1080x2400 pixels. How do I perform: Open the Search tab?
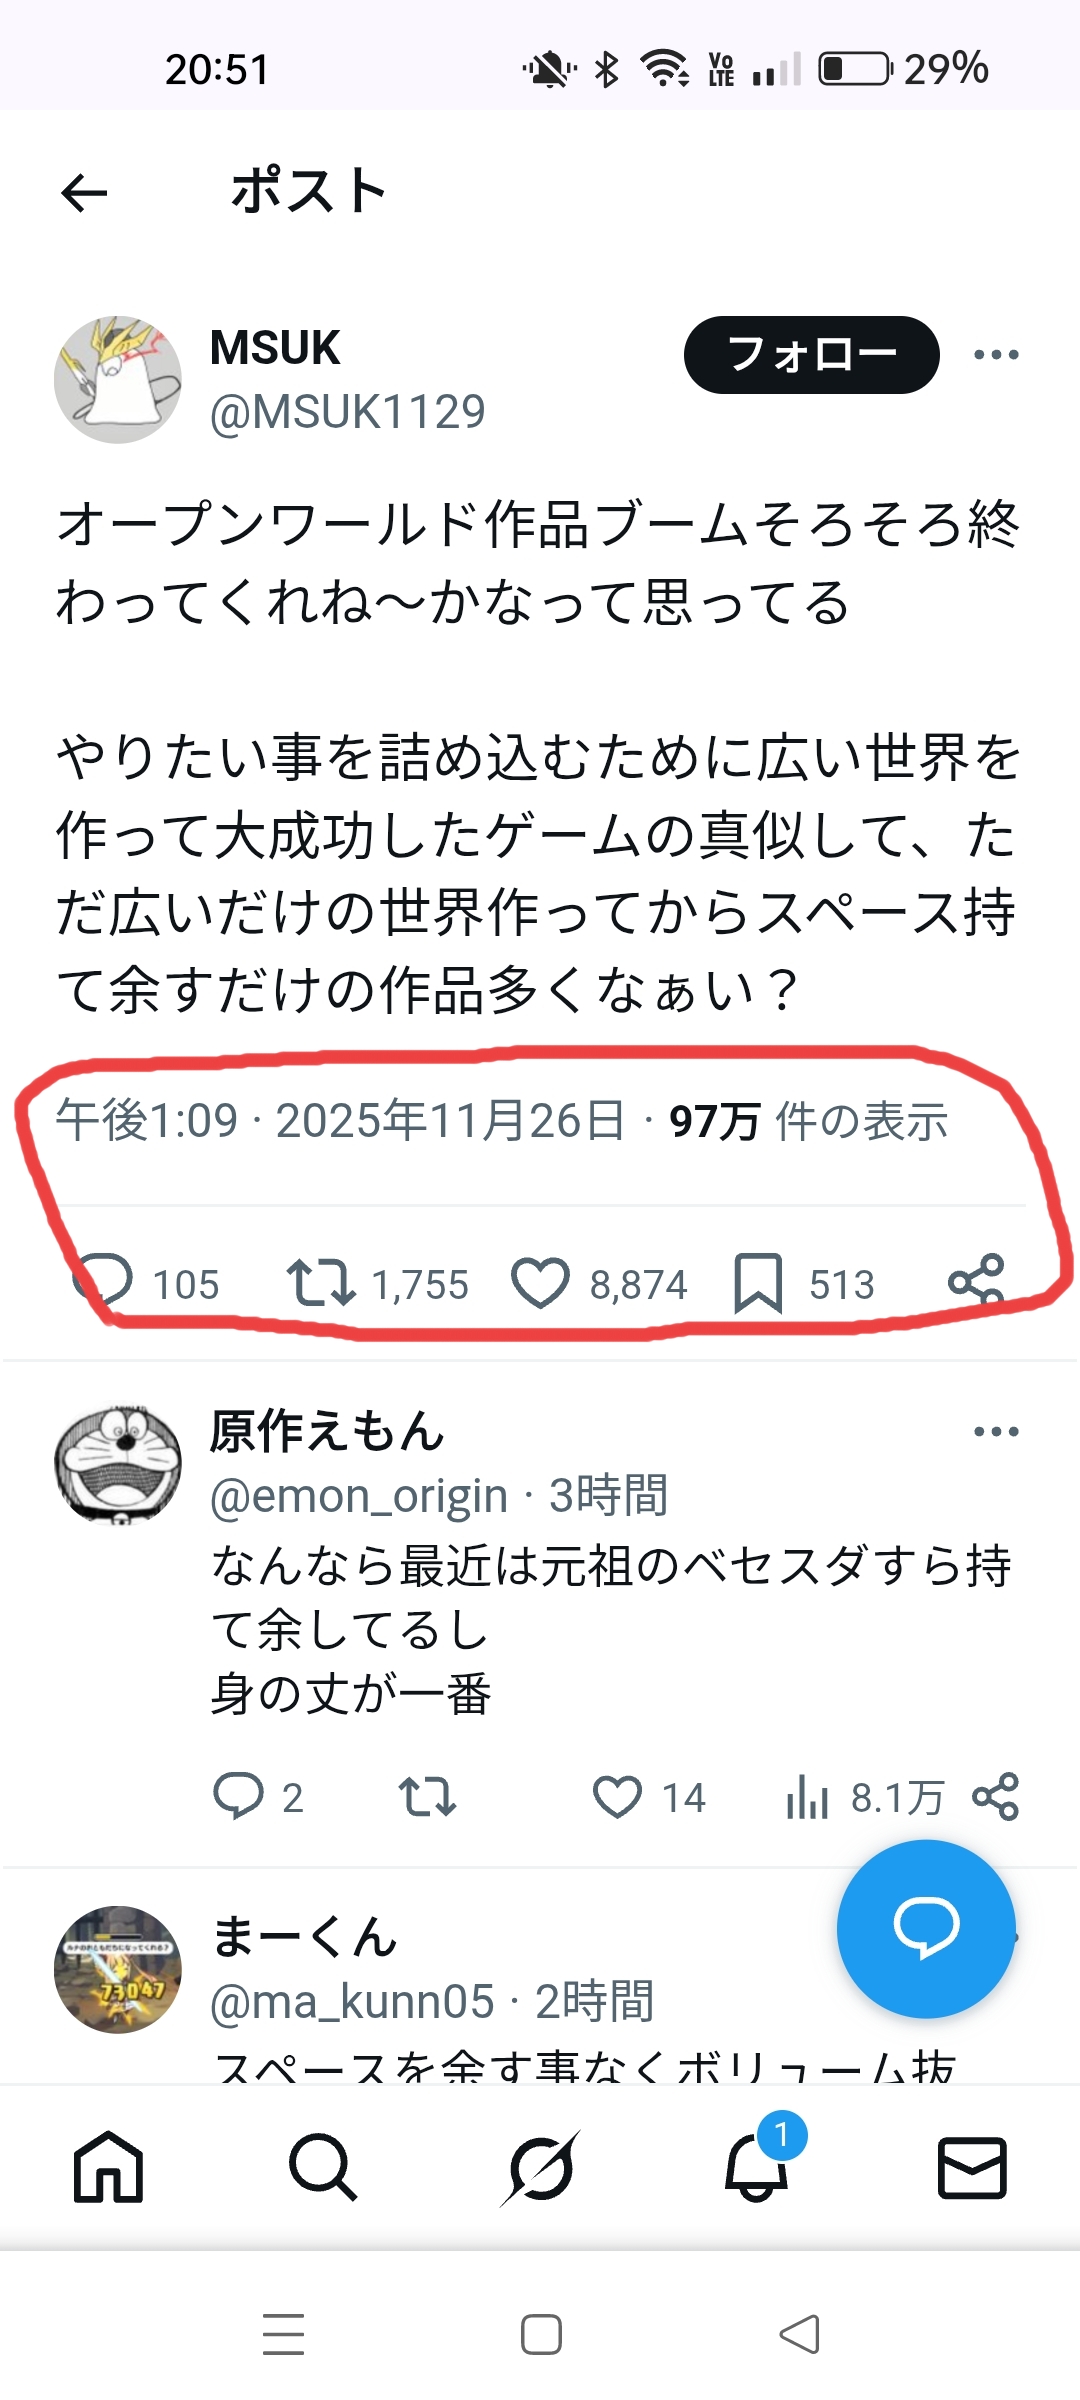coord(322,2168)
